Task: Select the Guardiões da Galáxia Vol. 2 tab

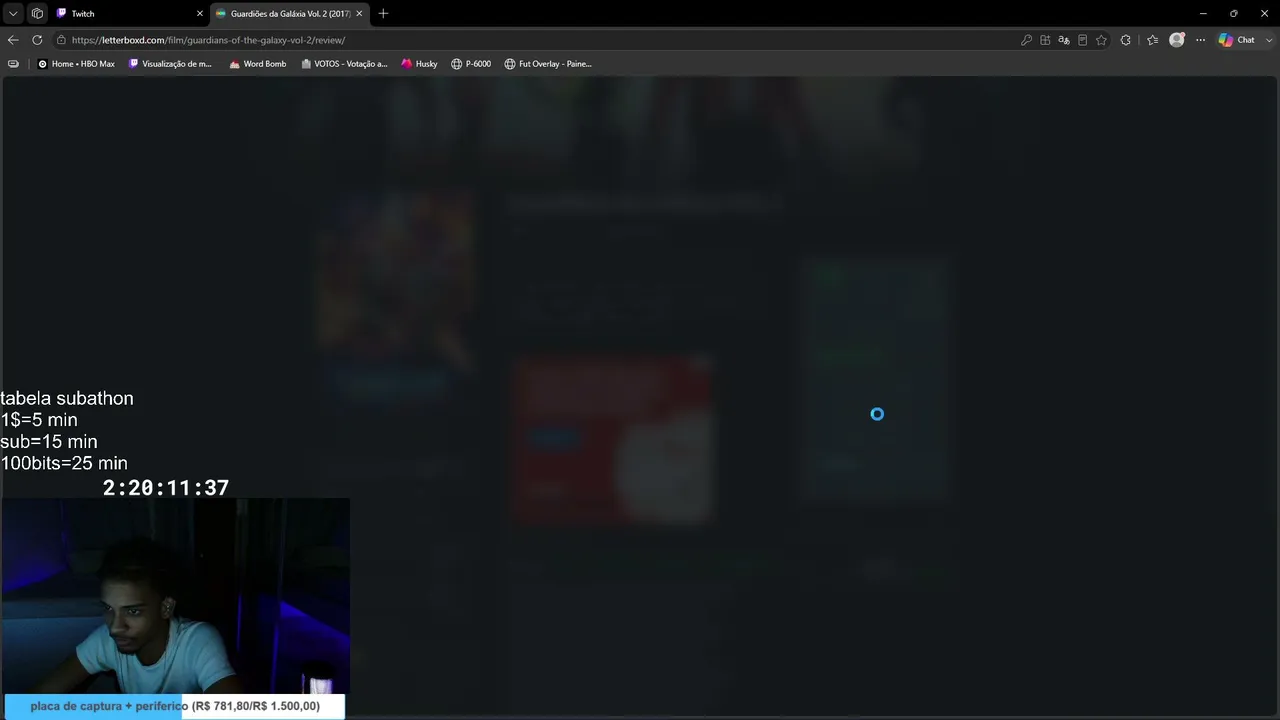Action: pos(289,13)
